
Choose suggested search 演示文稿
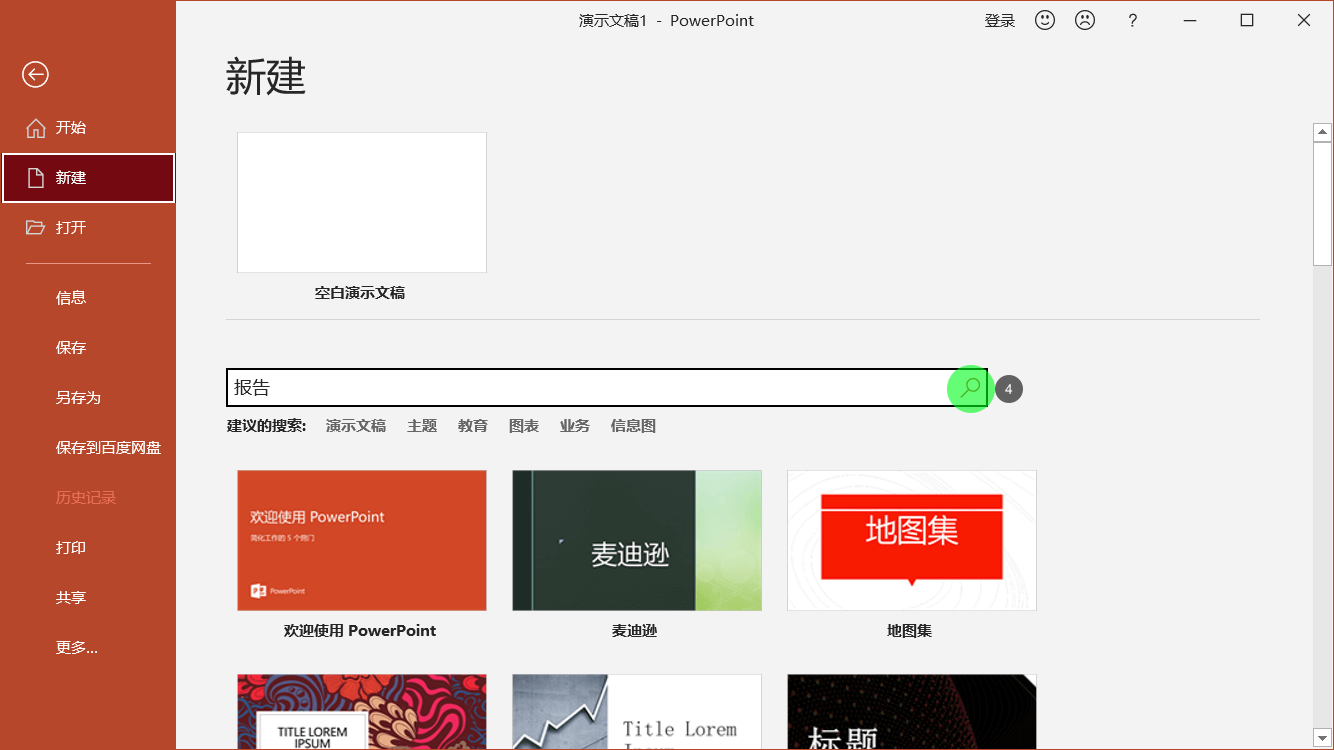point(356,426)
